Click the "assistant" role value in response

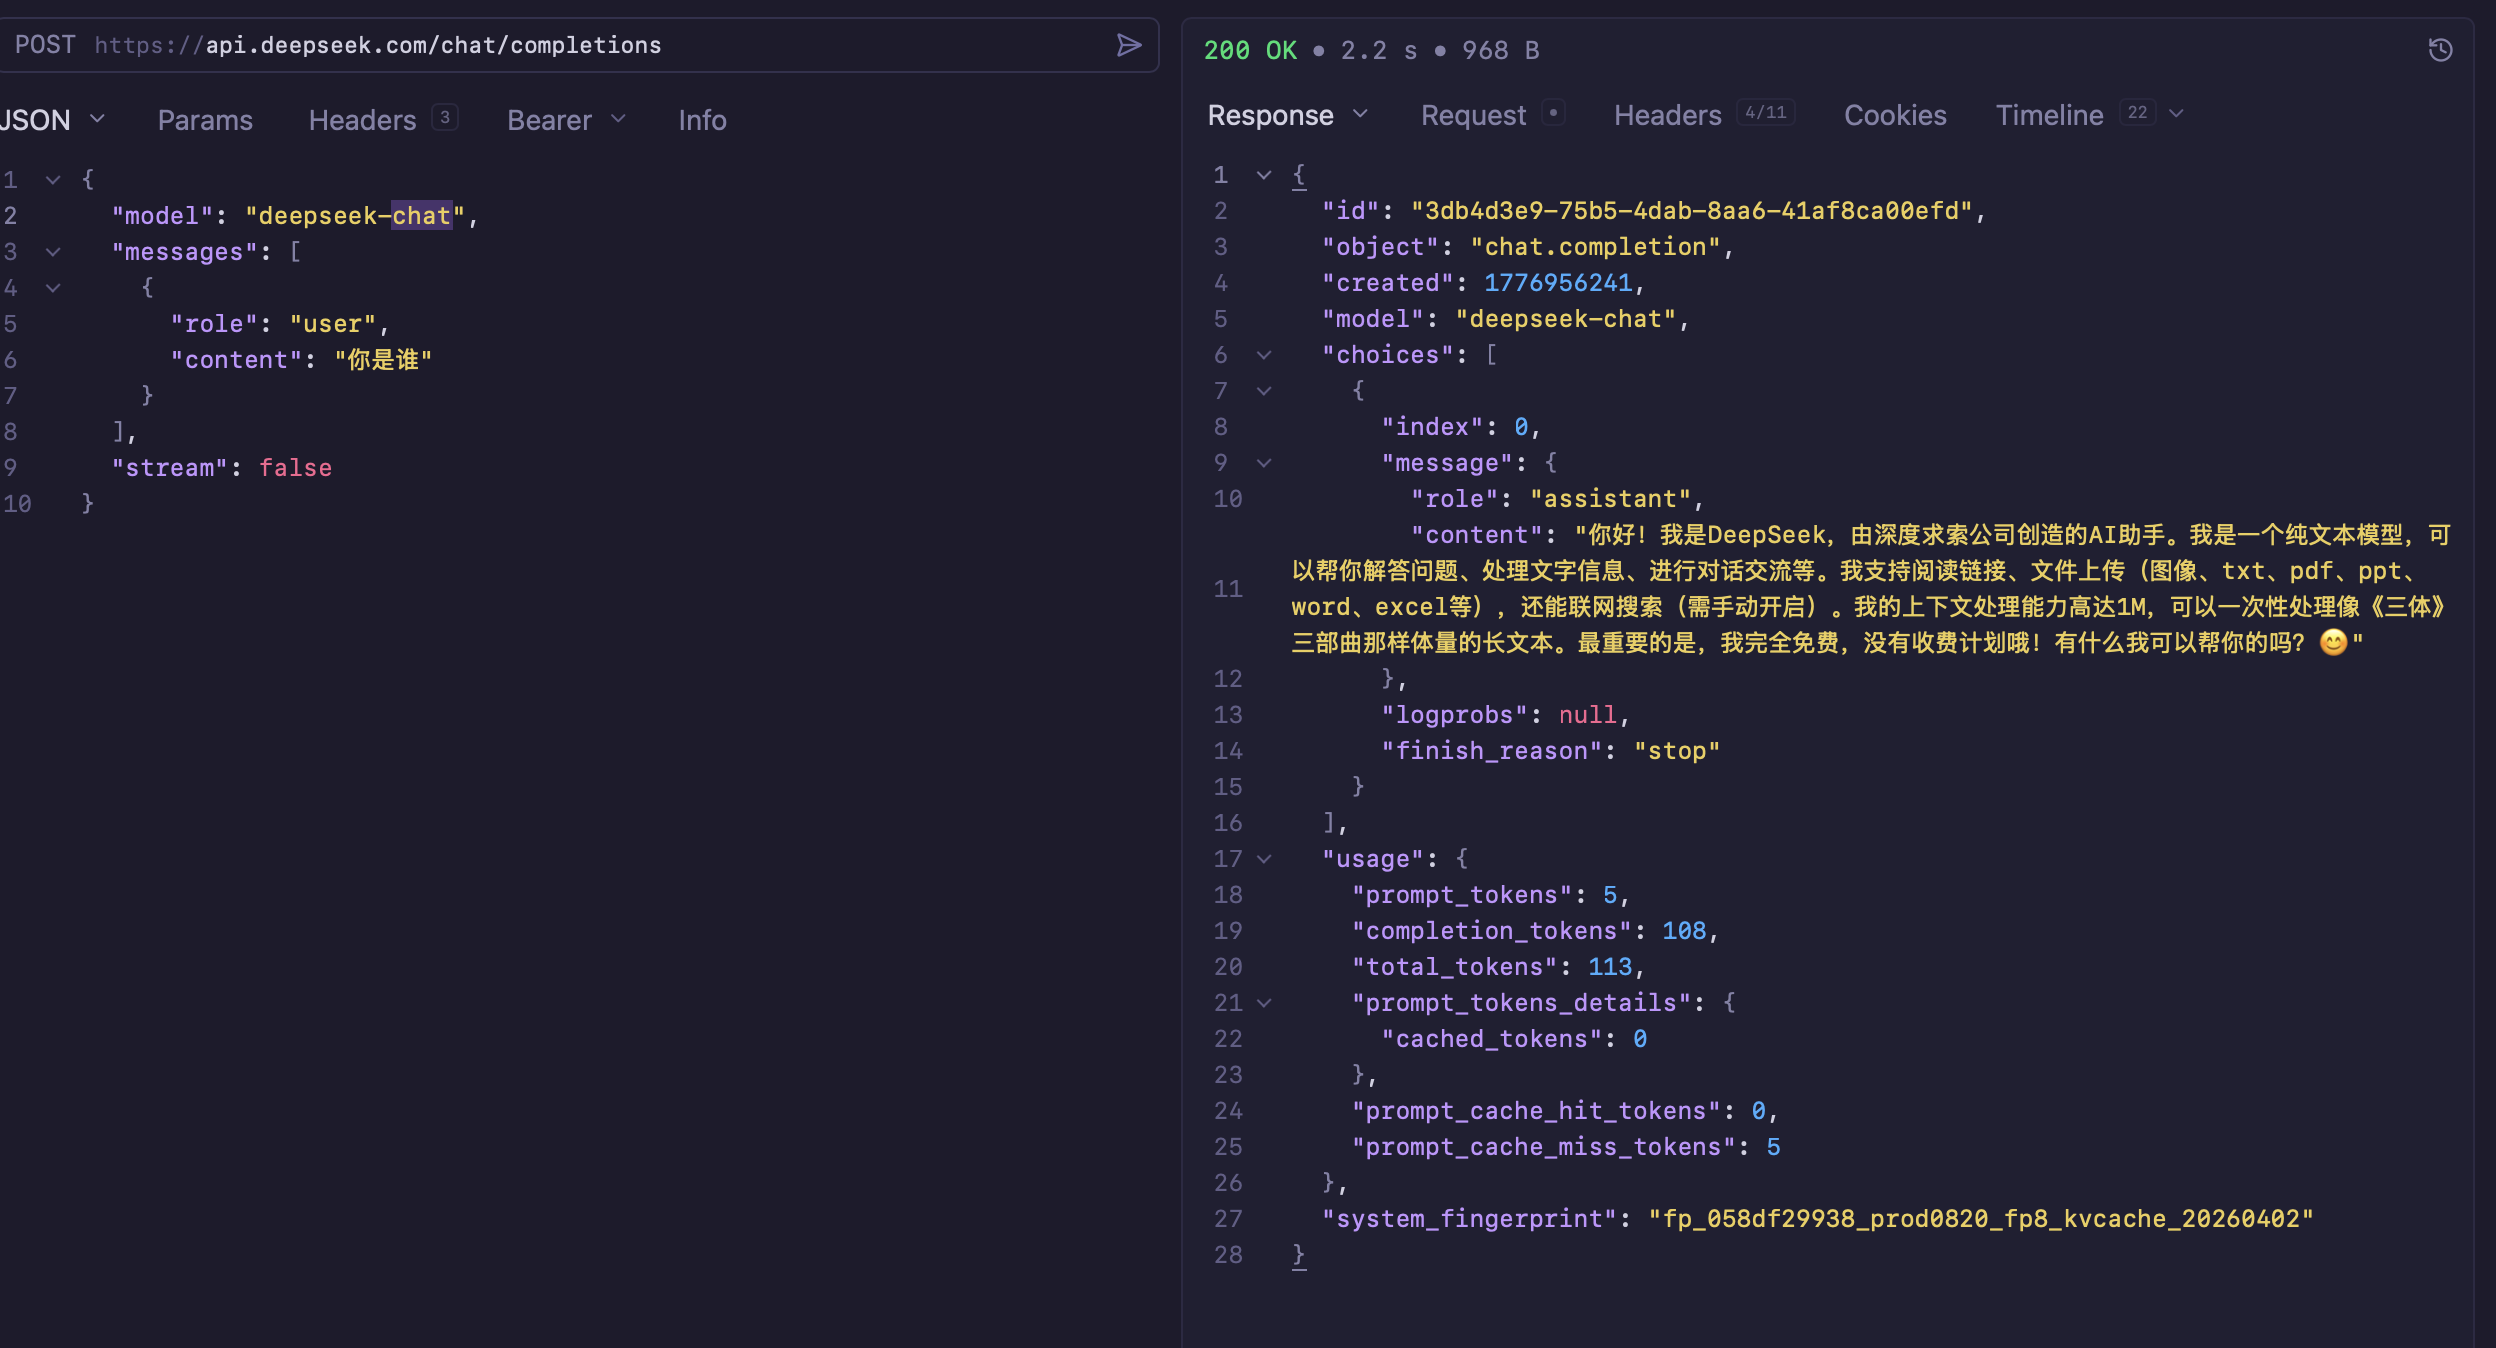pos(1611,499)
